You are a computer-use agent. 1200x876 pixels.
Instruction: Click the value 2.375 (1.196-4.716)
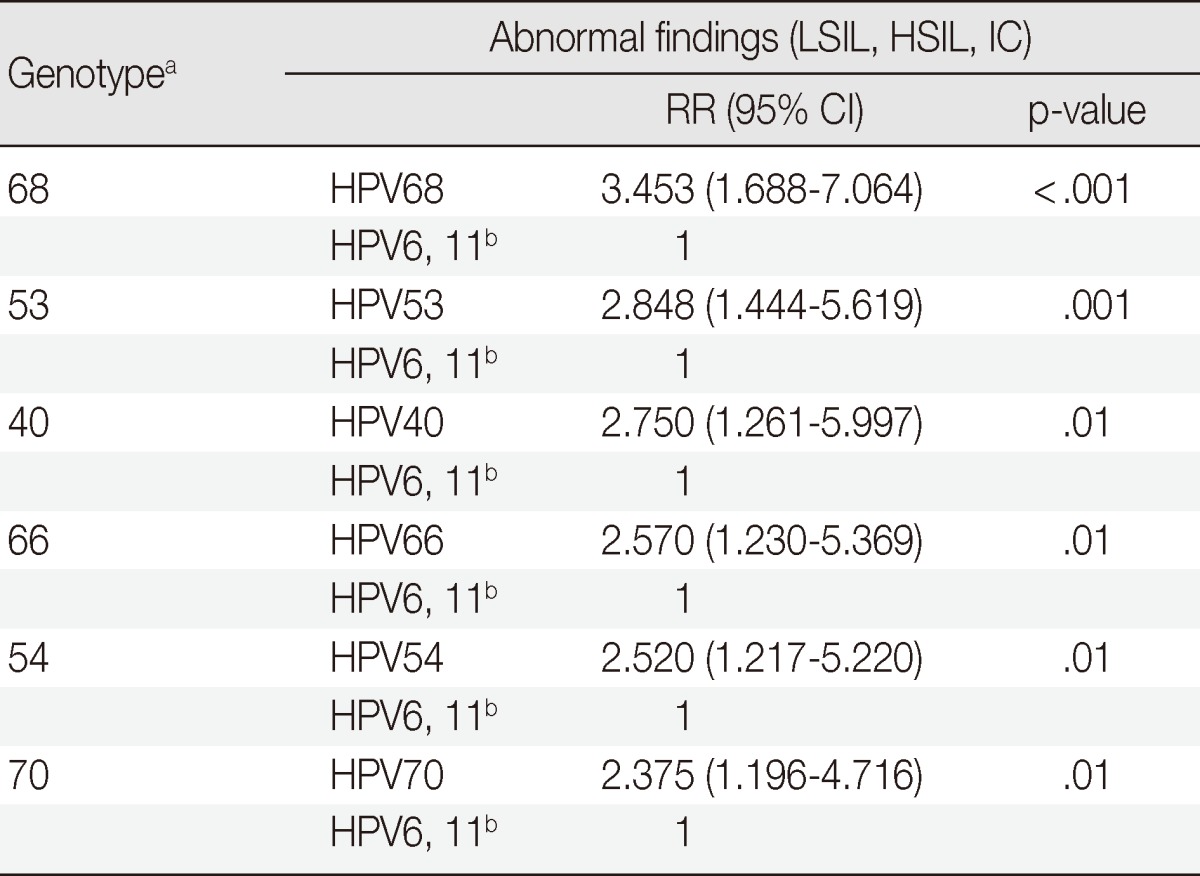[757, 777]
